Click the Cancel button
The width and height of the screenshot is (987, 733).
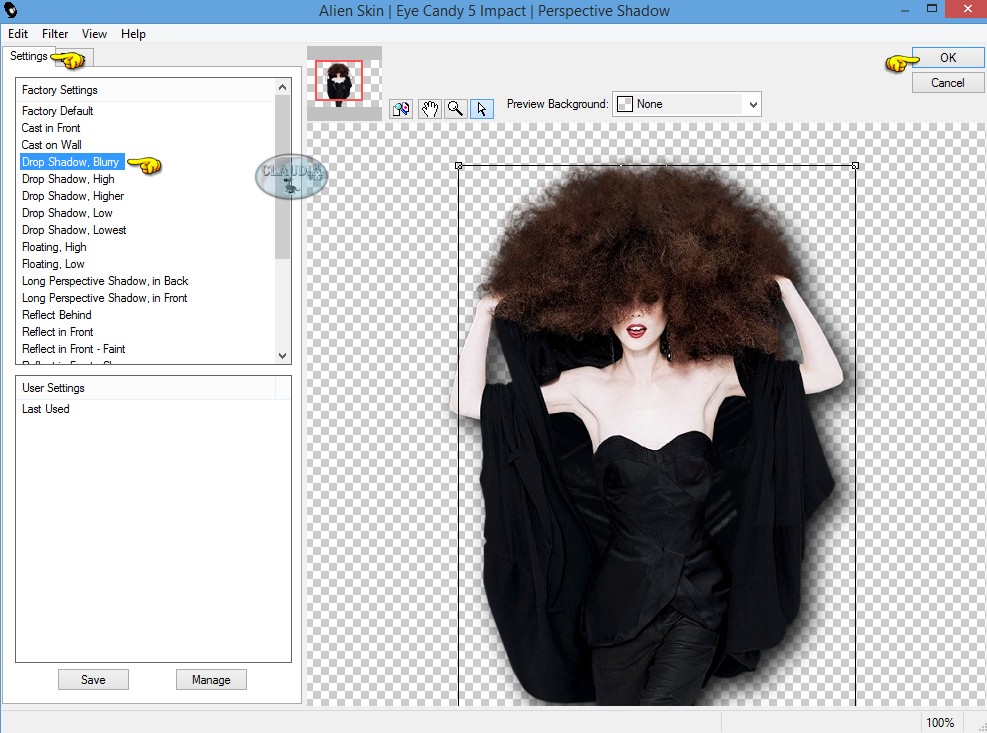point(948,83)
